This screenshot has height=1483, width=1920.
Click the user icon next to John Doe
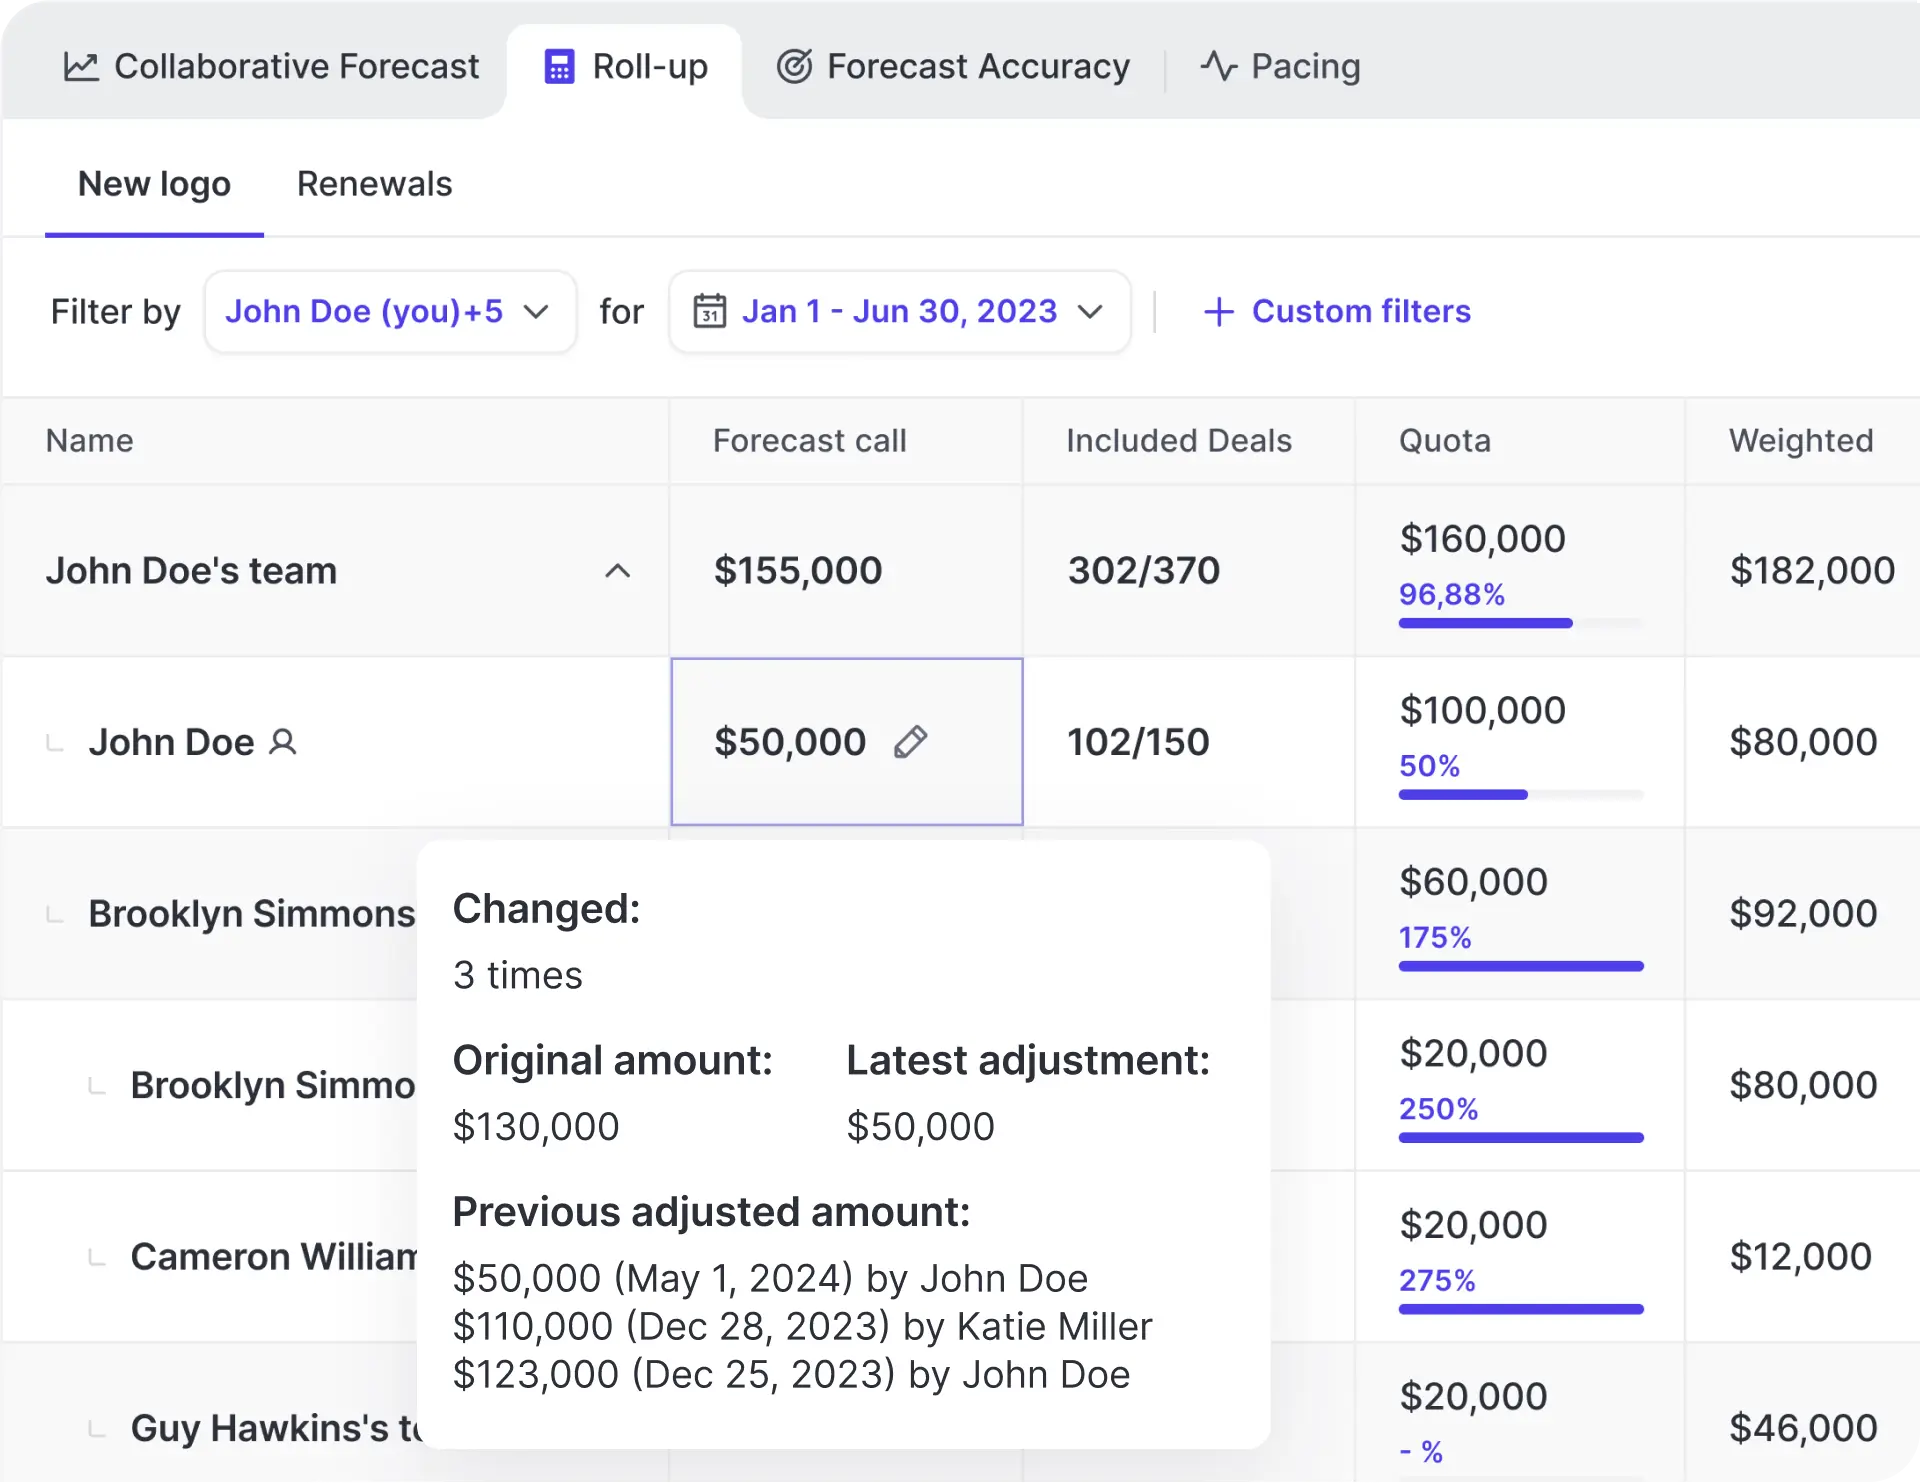tap(284, 742)
